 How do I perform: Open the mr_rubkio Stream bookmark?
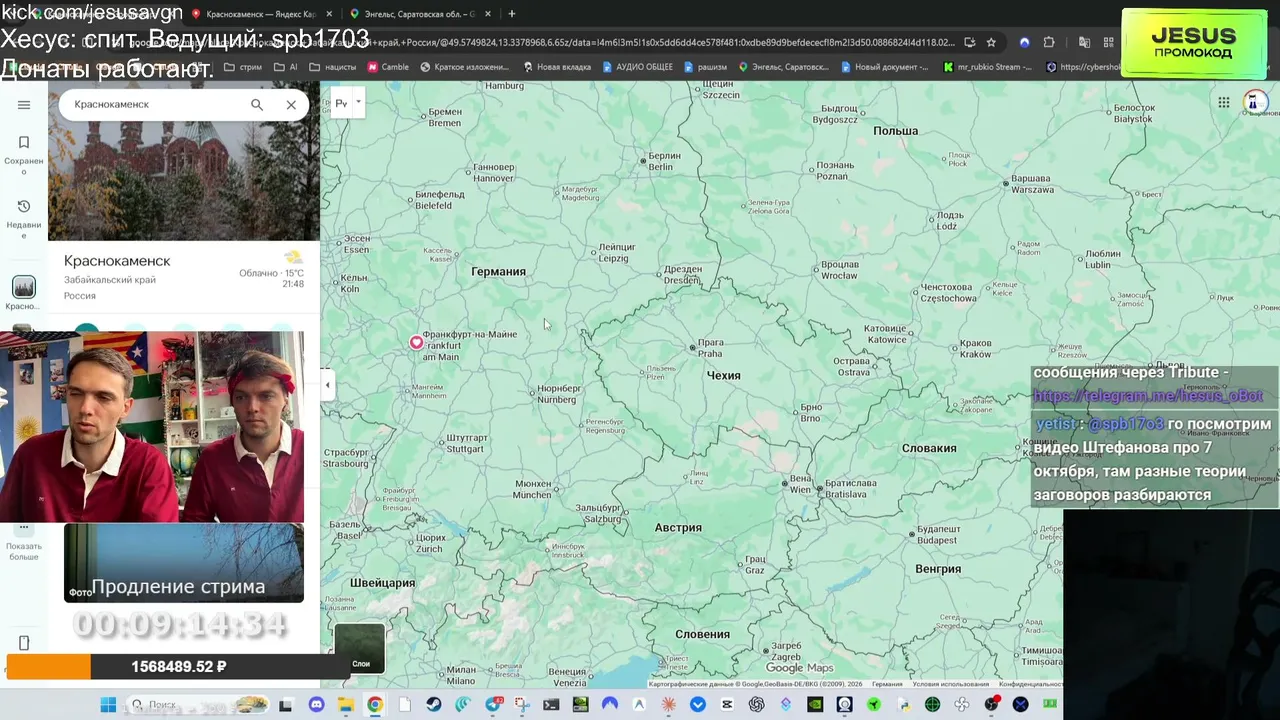point(988,67)
